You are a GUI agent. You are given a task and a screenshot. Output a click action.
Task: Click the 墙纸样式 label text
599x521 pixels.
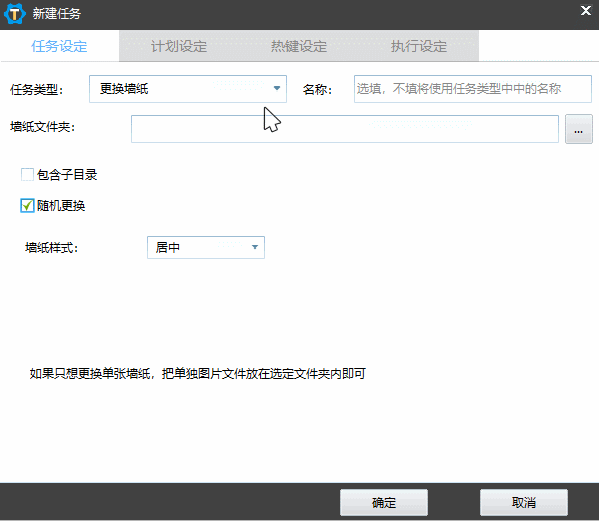click(x=52, y=248)
